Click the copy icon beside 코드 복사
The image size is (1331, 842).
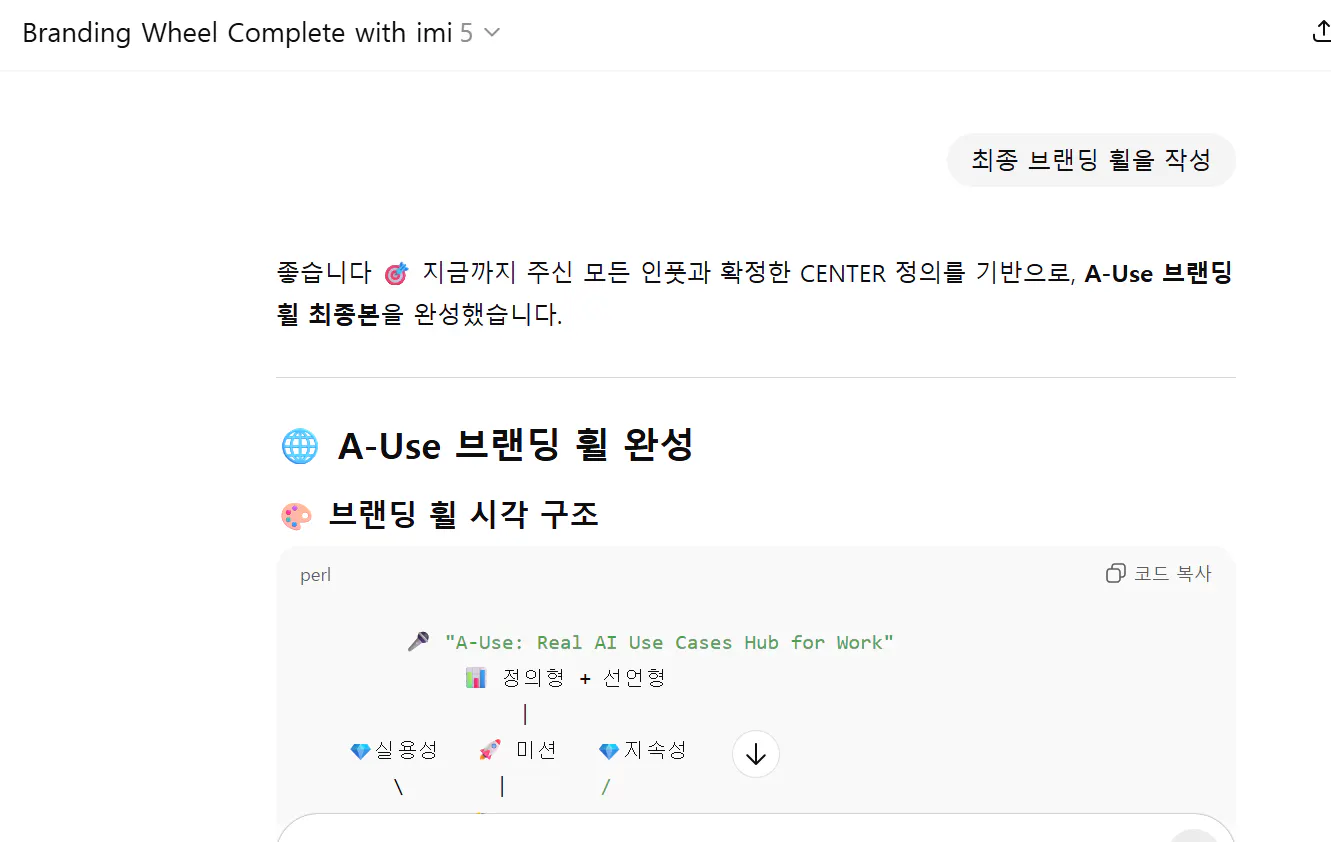1115,573
